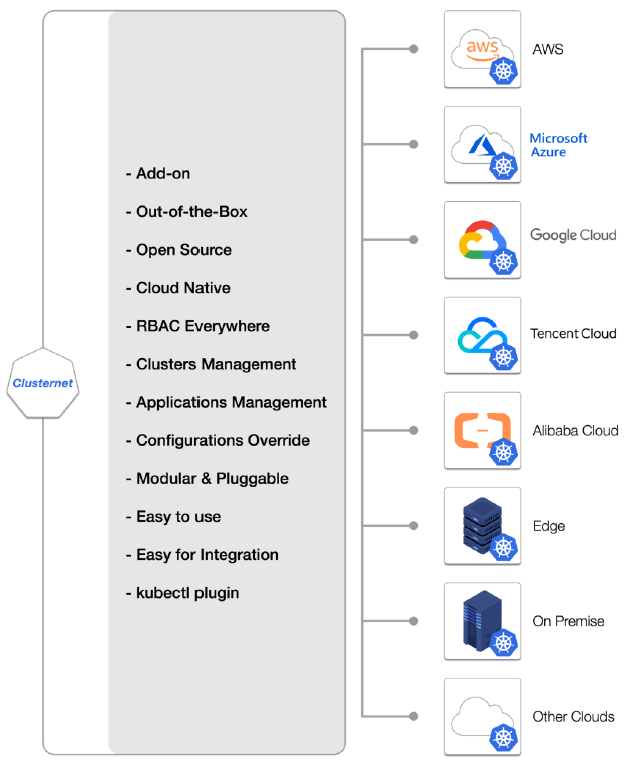
Task: Click the Easy to use feature line
Action: [x=173, y=517]
